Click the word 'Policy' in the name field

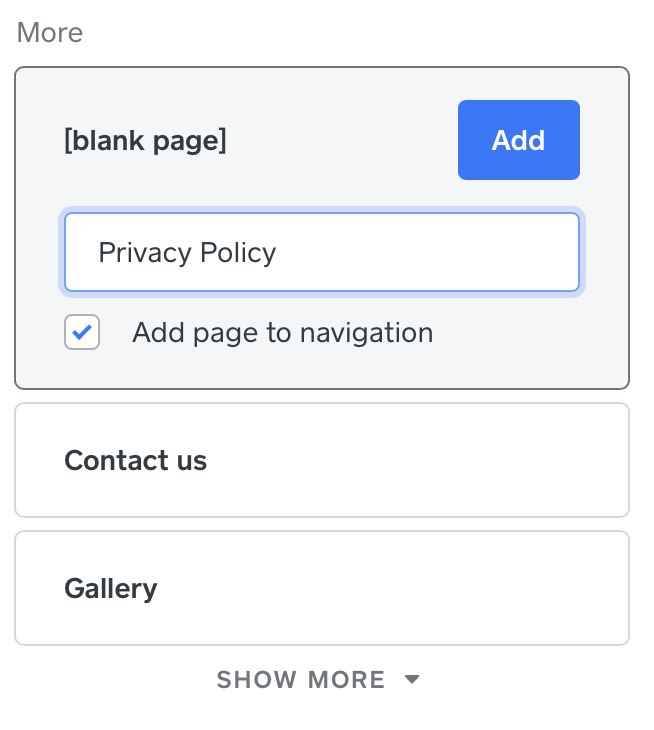(x=238, y=252)
